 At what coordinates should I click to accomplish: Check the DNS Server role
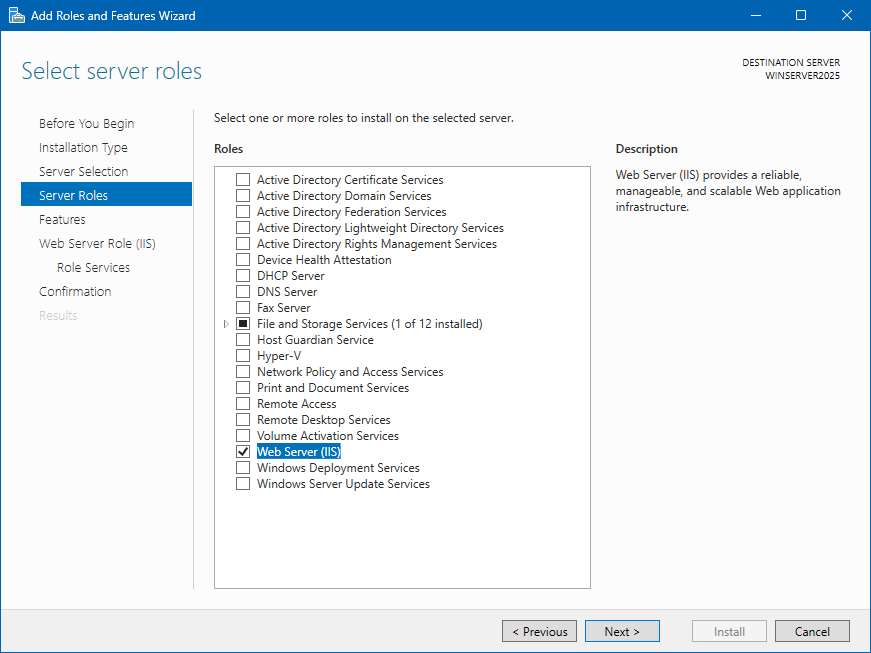point(243,292)
